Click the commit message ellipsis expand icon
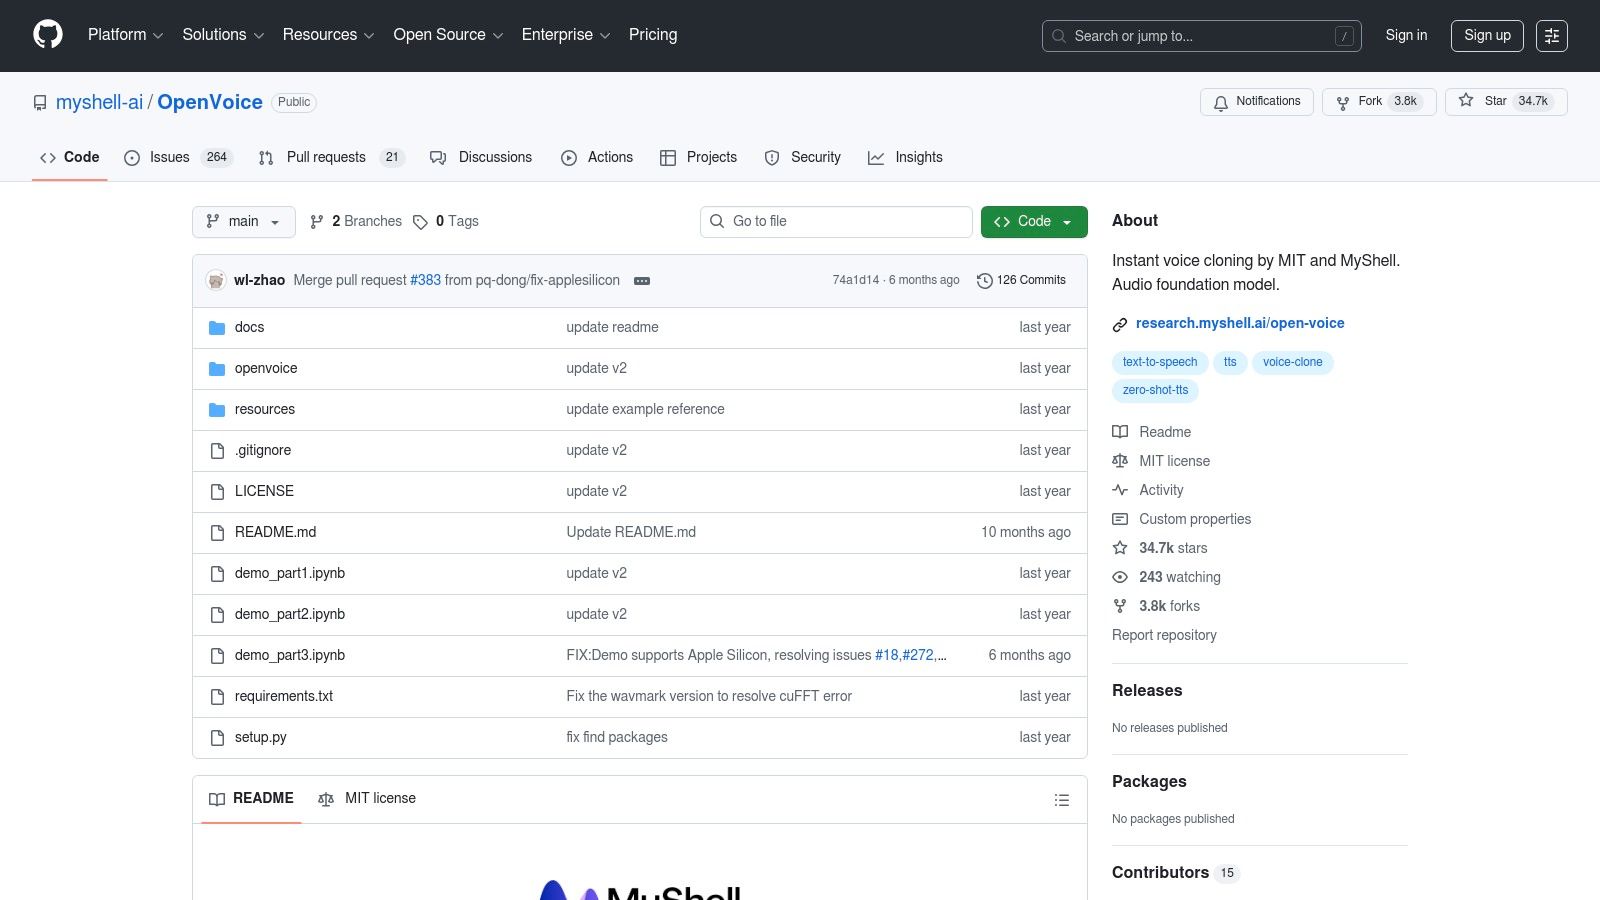Image resolution: width=1600 pixels, height=900 pixels. pyautogui.click(x=642, y=281)
